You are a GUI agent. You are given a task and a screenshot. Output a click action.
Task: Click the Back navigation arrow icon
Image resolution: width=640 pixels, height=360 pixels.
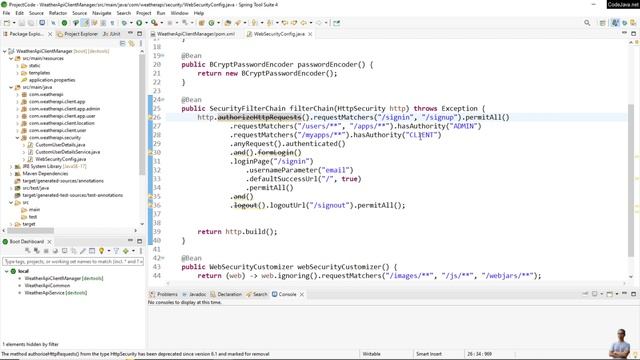[x=303, y=23]
